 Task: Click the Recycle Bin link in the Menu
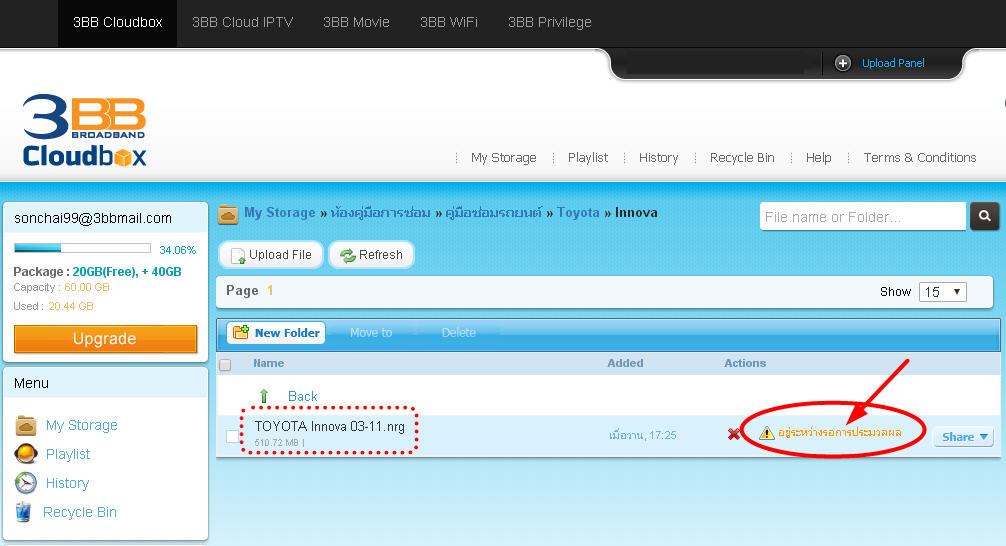click(x=80, y=512)
